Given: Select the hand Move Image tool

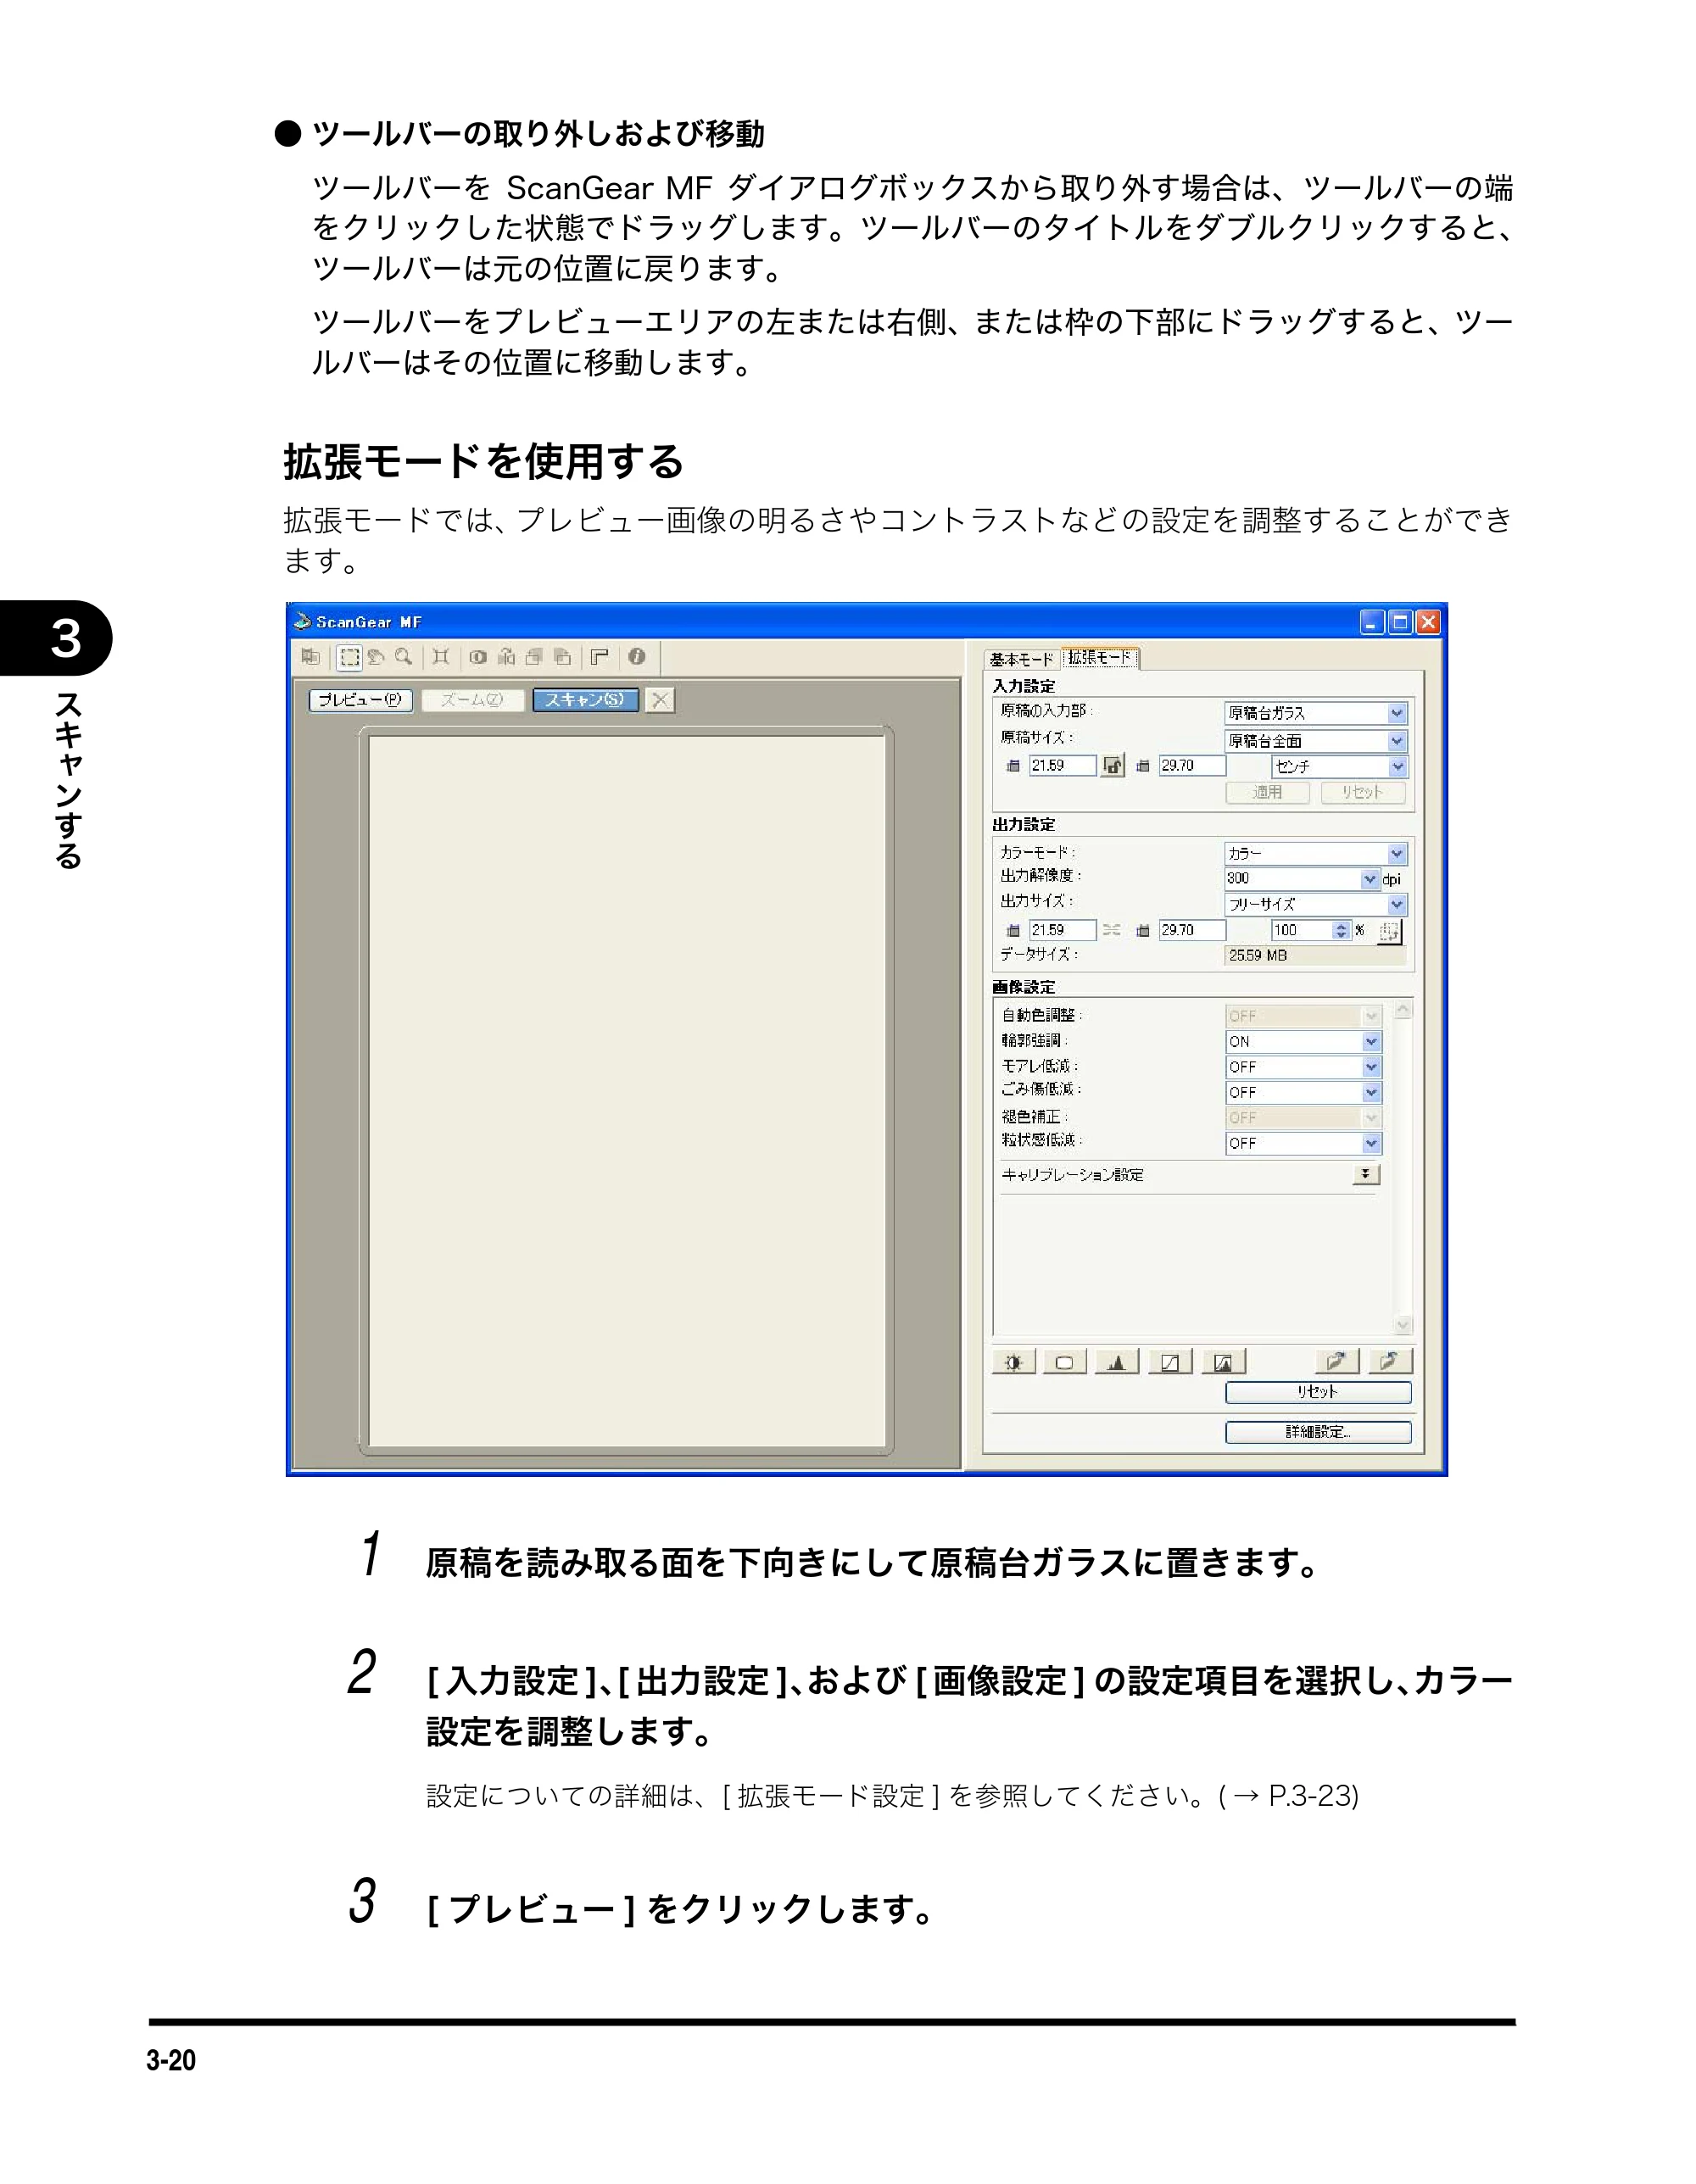Looking at the screenshot, I should [x=377, y=658].
